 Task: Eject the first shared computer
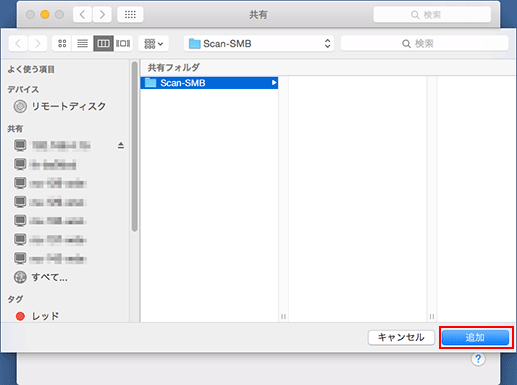click(121, 145)
